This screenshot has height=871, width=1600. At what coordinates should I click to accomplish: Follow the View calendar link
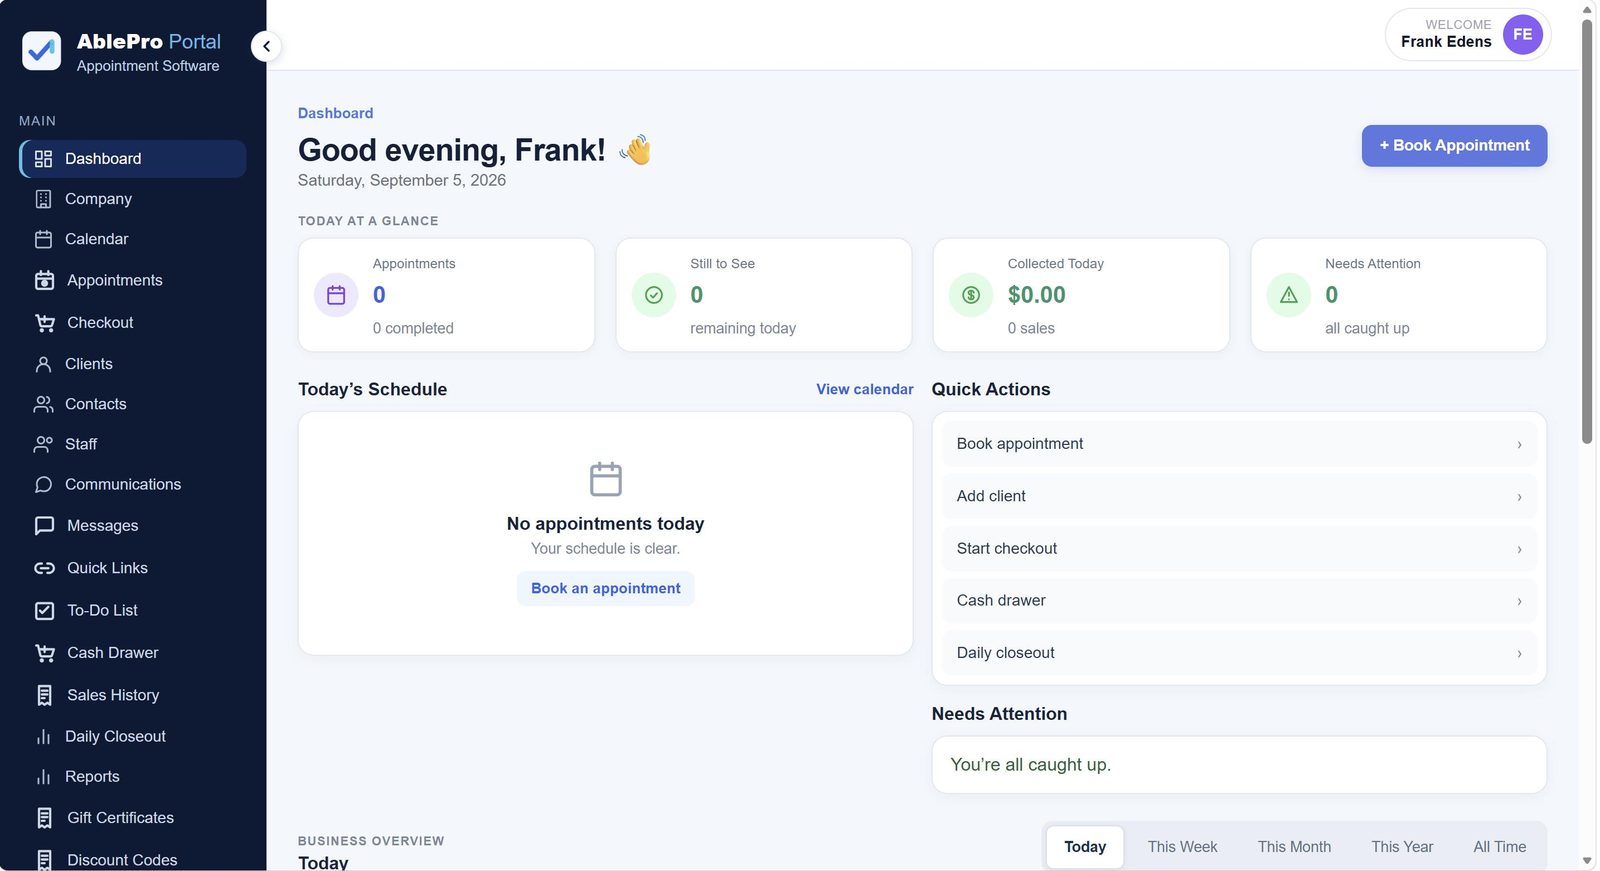click(864, 390)
